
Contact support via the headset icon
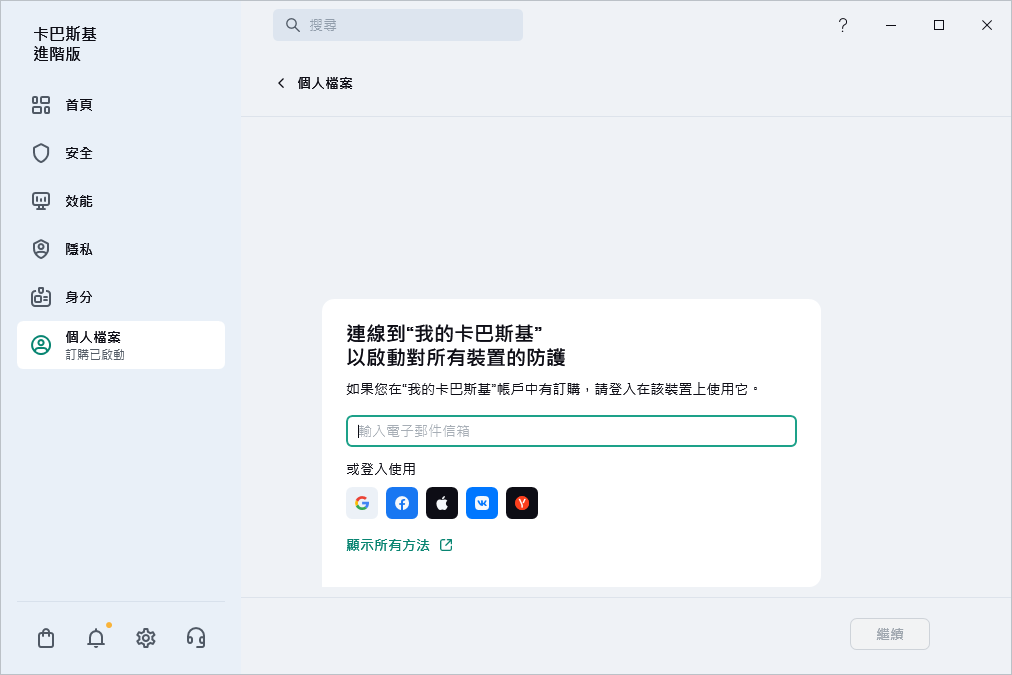(x=196, y=637)
